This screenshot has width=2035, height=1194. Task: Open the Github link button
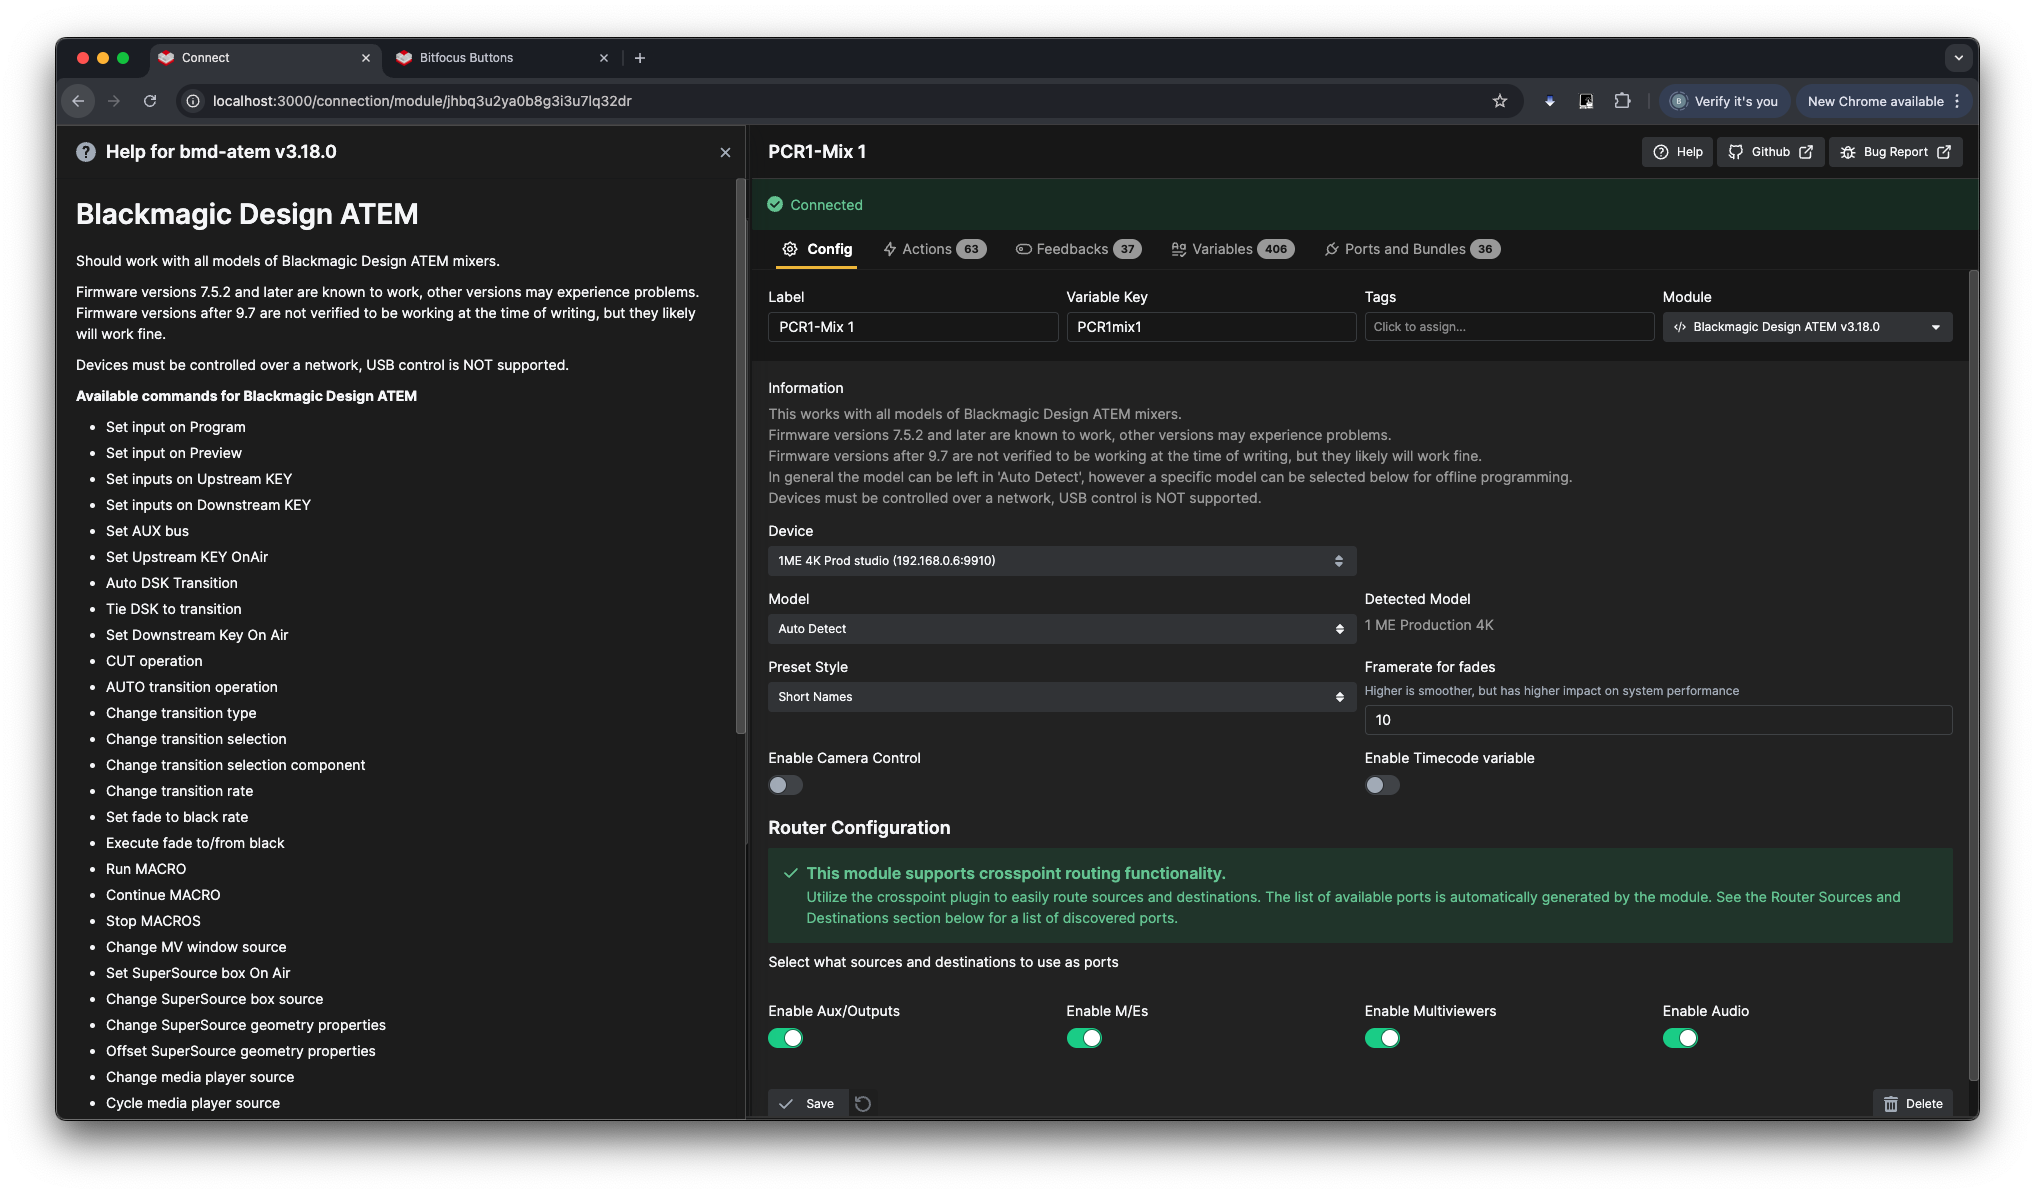(x=1771, y=152)
